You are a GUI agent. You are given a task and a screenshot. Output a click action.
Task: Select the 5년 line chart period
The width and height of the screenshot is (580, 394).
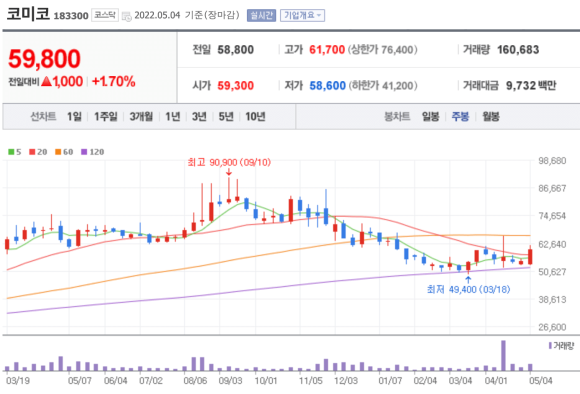226,117
